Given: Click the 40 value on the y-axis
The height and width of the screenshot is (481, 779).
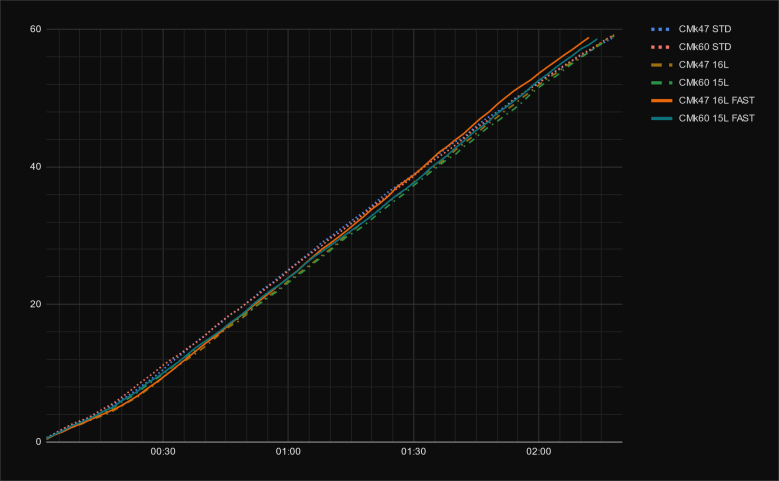Looking at the screenshot, I should point(34,167).
